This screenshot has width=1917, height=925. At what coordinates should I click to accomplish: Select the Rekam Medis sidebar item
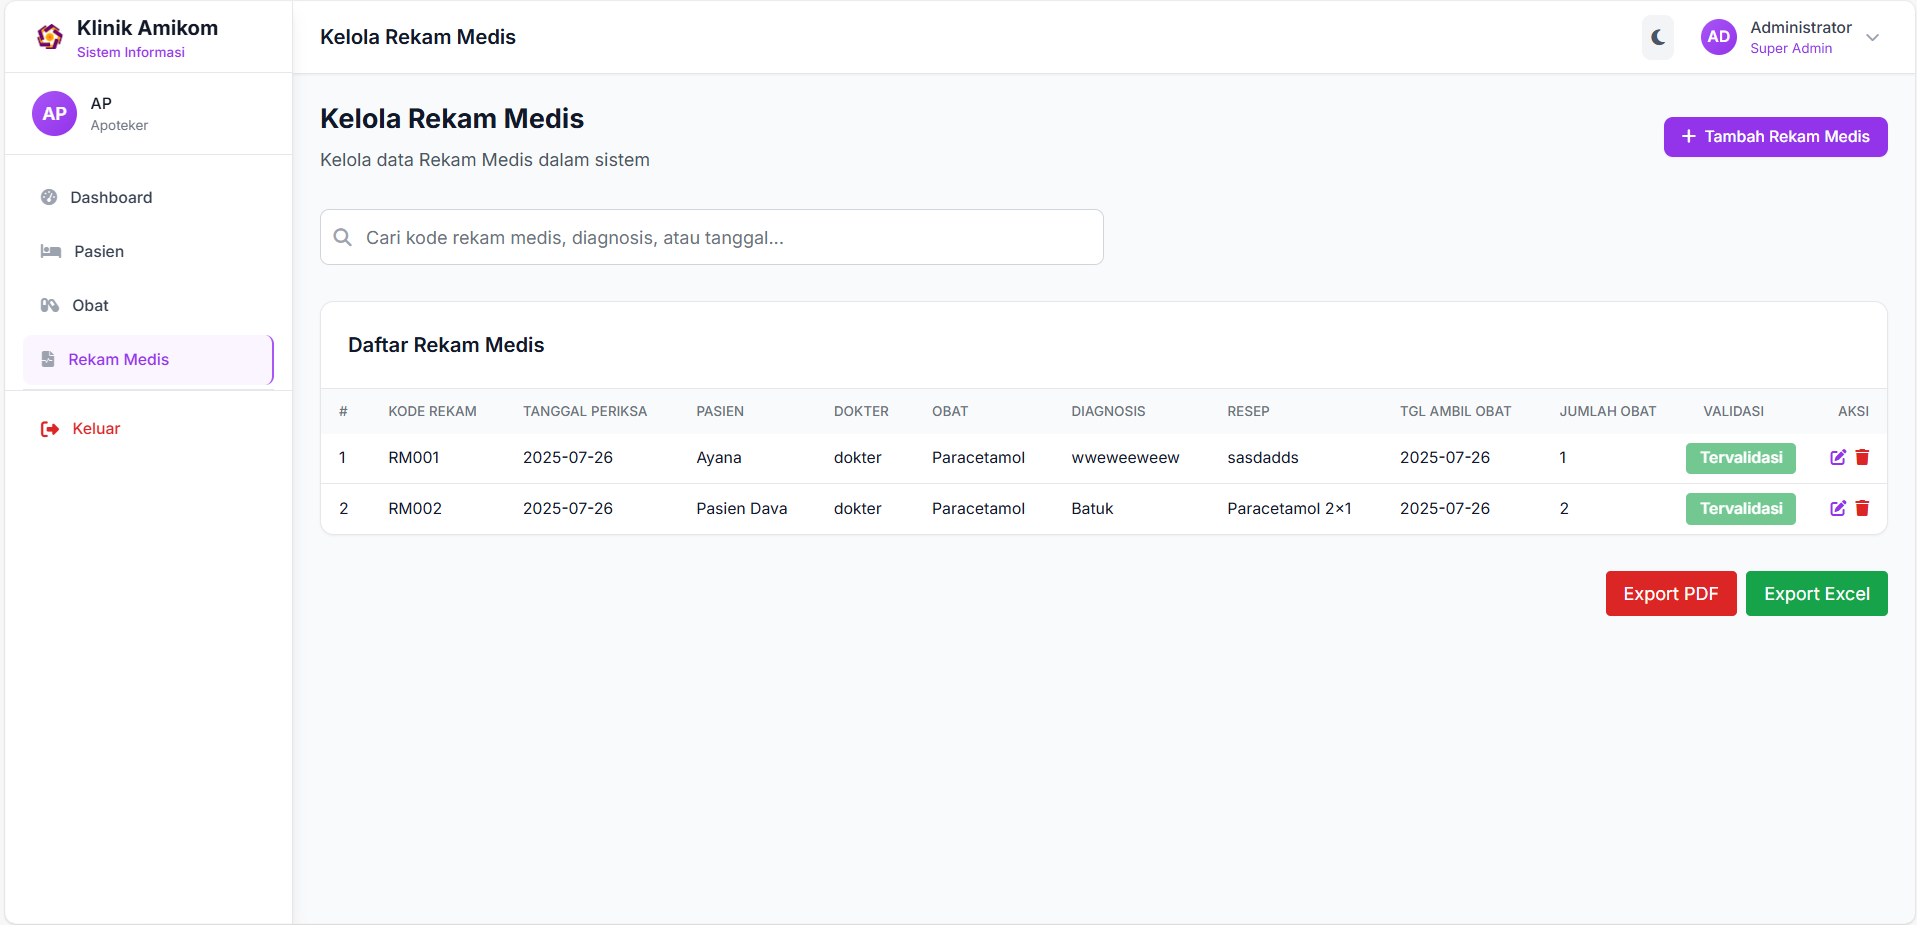coord(118,360)
